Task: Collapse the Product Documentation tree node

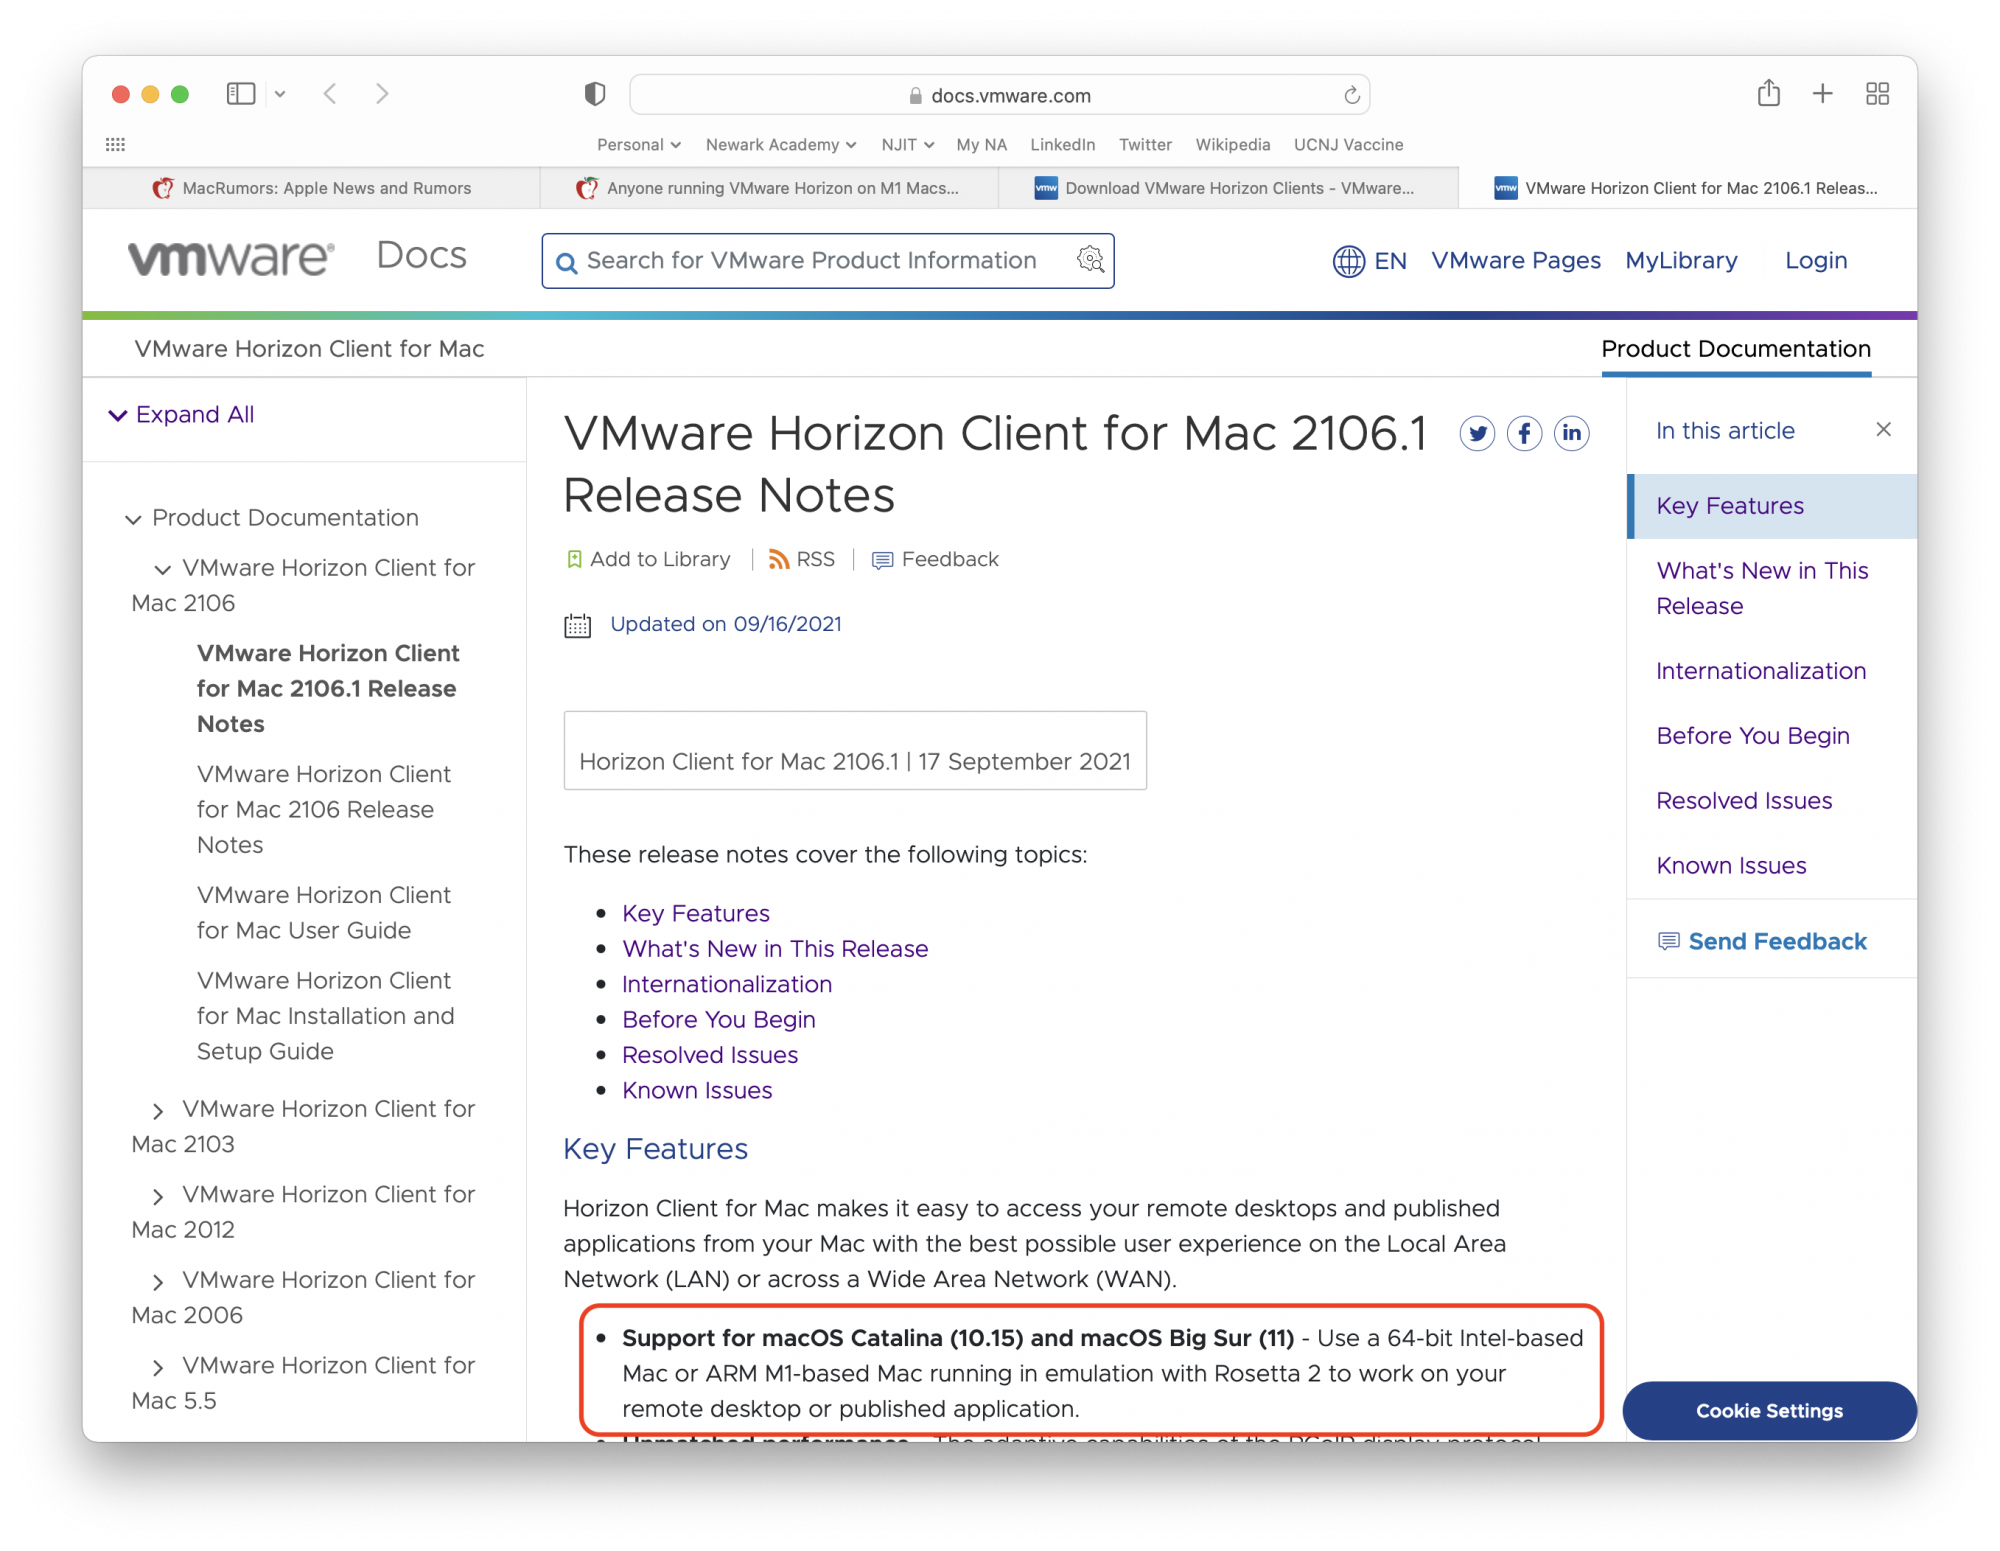Action: pos(133,519)
